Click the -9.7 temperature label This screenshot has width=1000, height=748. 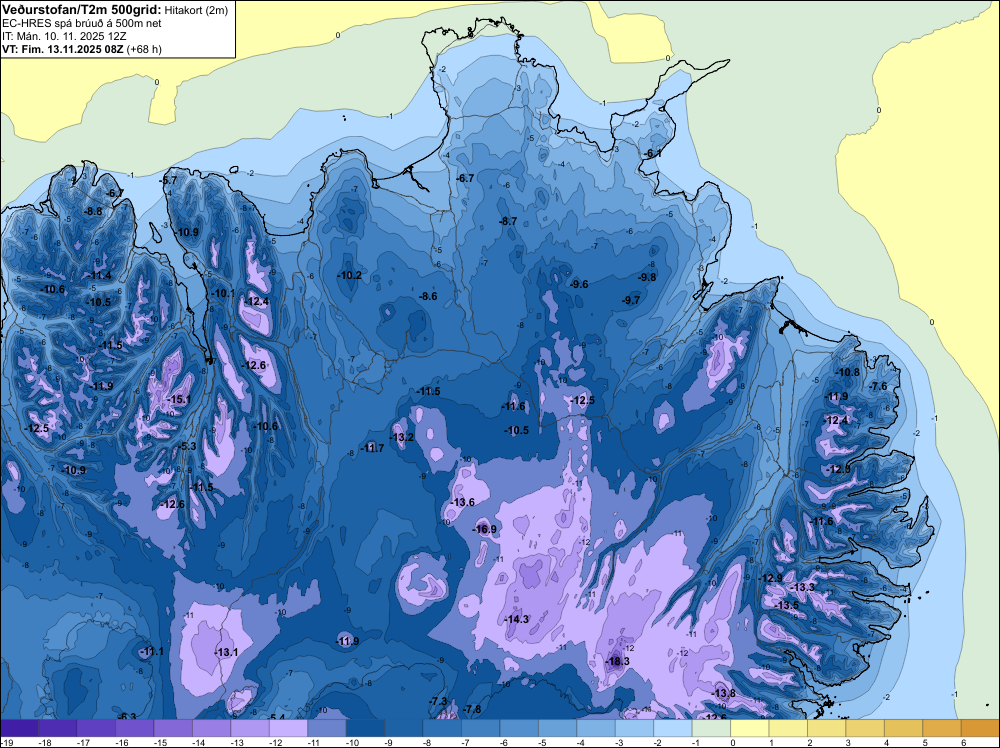(631, 300)
